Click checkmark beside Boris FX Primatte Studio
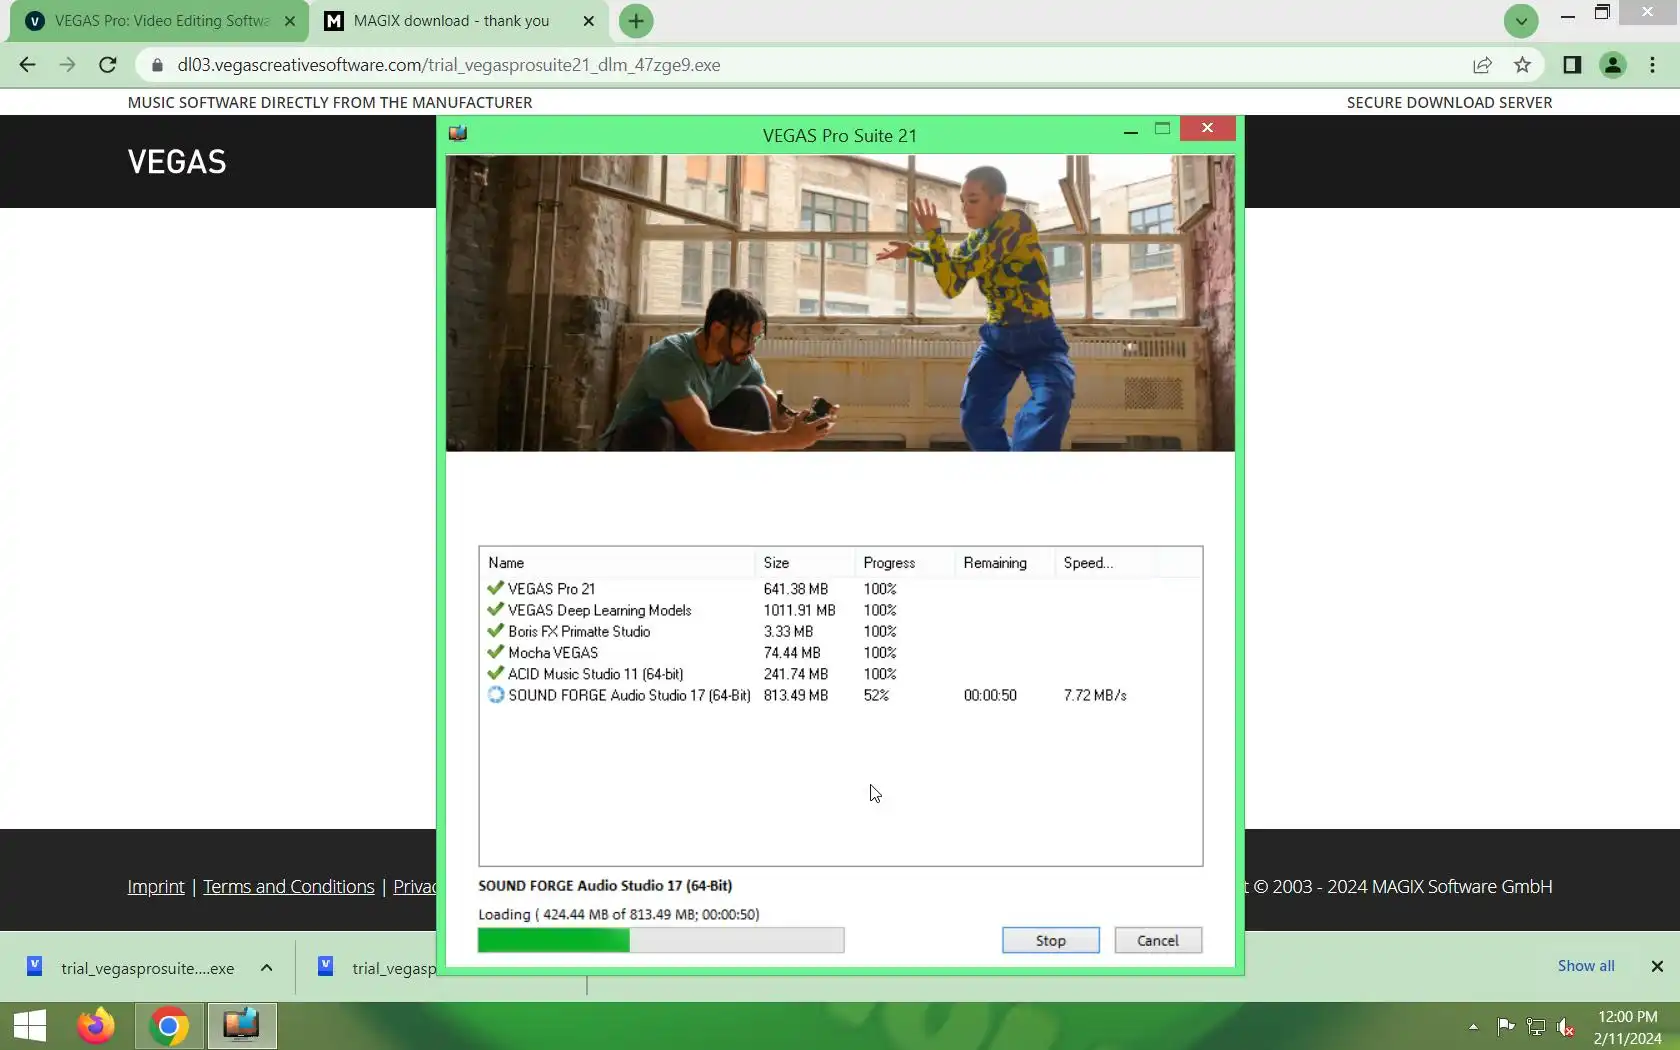1680x1050 pixels. click(x=495, y=630)
